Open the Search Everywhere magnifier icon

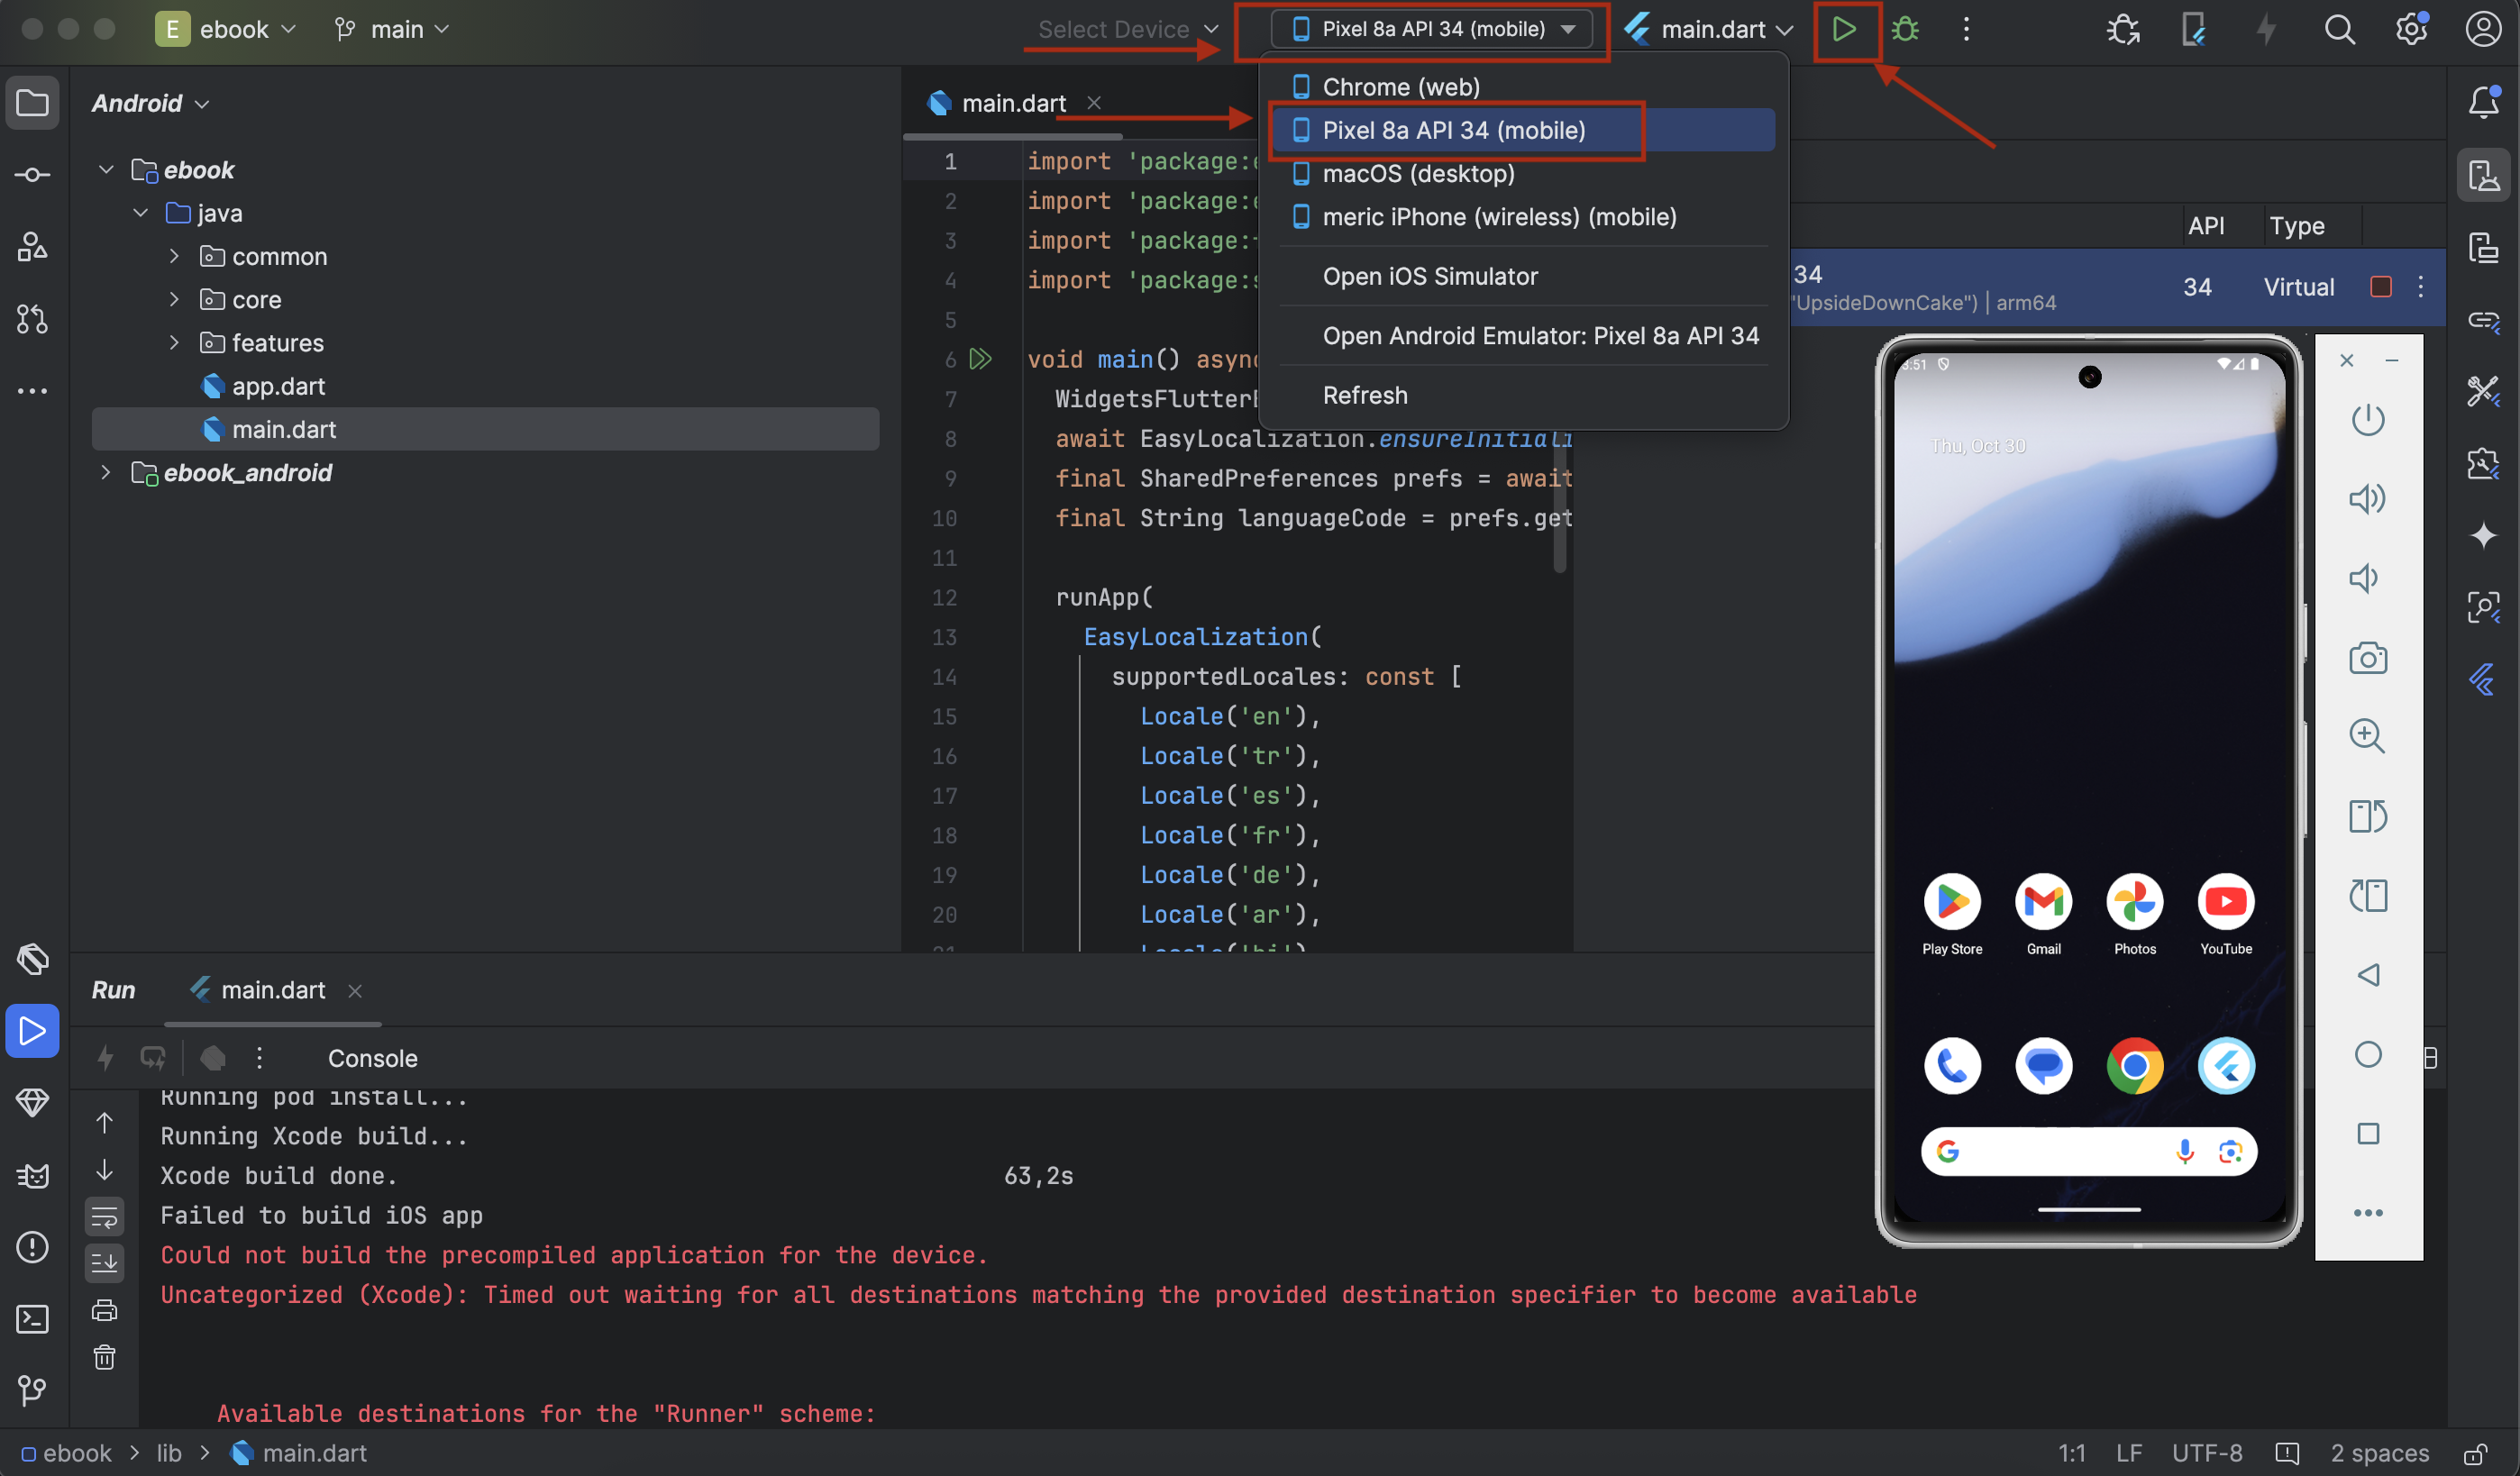pyautogui.click(x=2339, y=29)
